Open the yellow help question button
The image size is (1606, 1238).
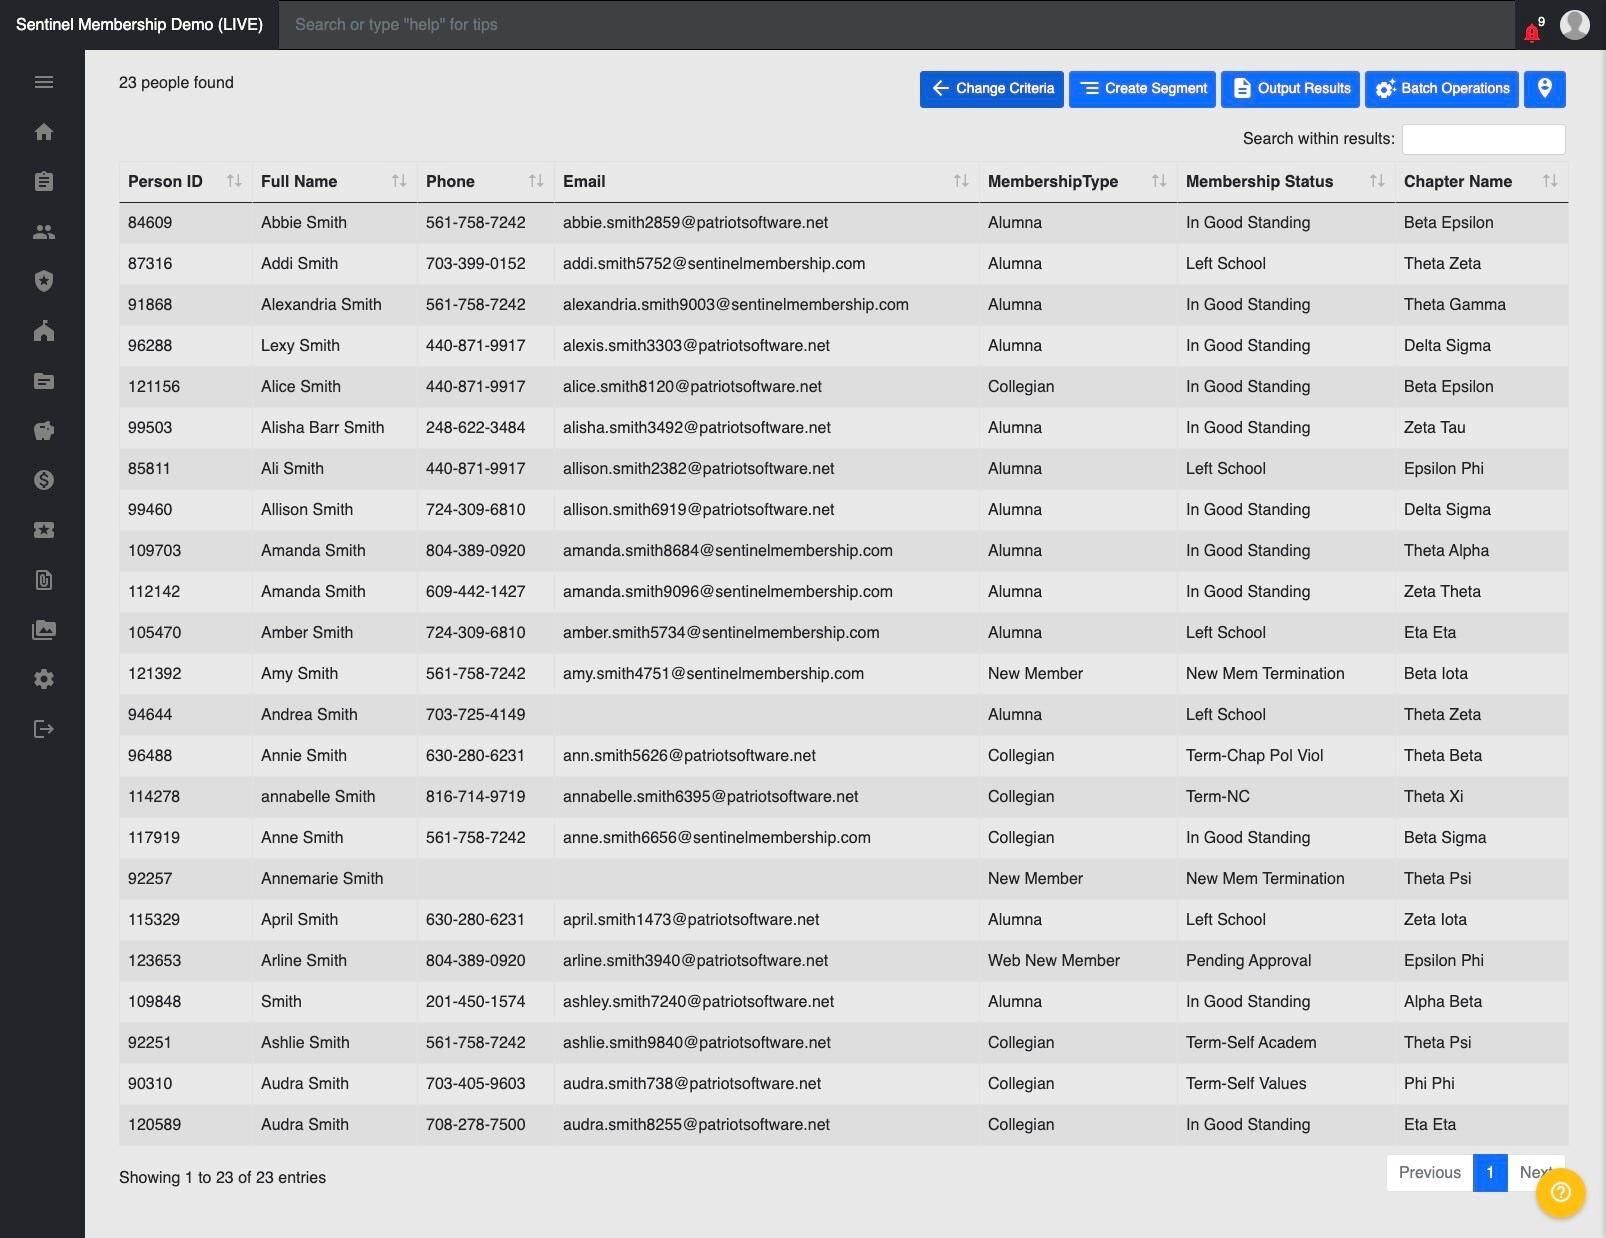coord(1561,1192)
